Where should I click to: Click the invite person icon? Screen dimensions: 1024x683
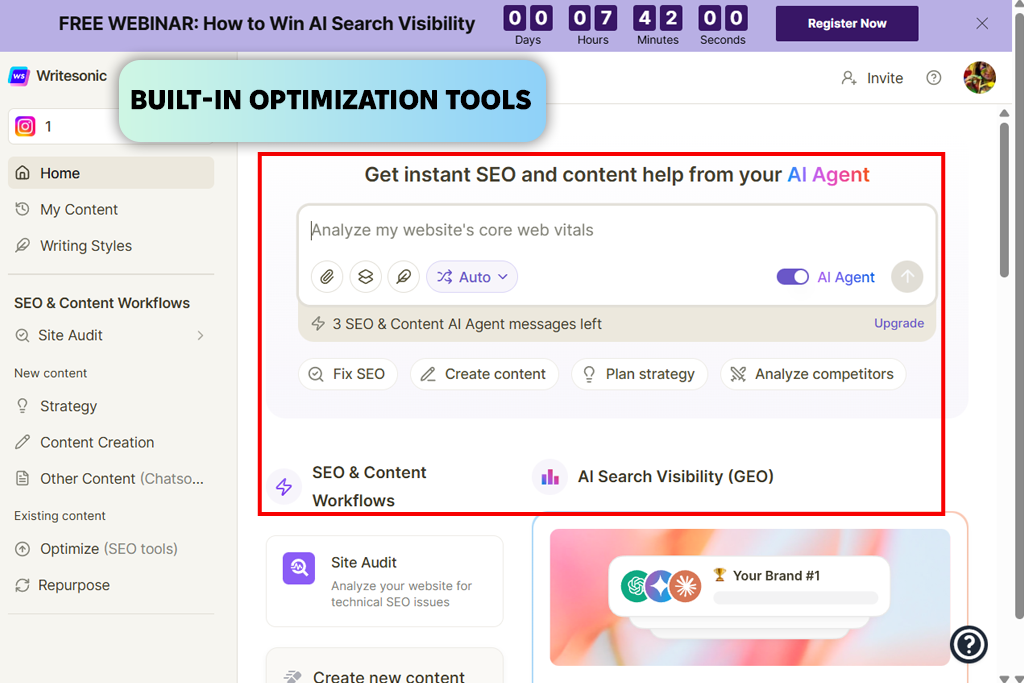[x=848, y=78]
